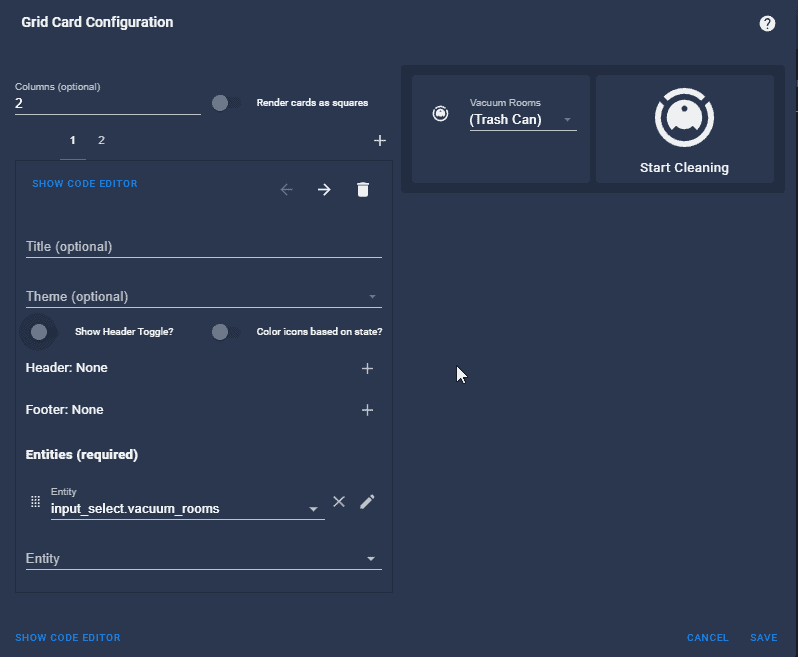
Task: Grab the drag handle for input_select.vacuum_rooms
Action: pyautogui.click(x=36, y=502)
